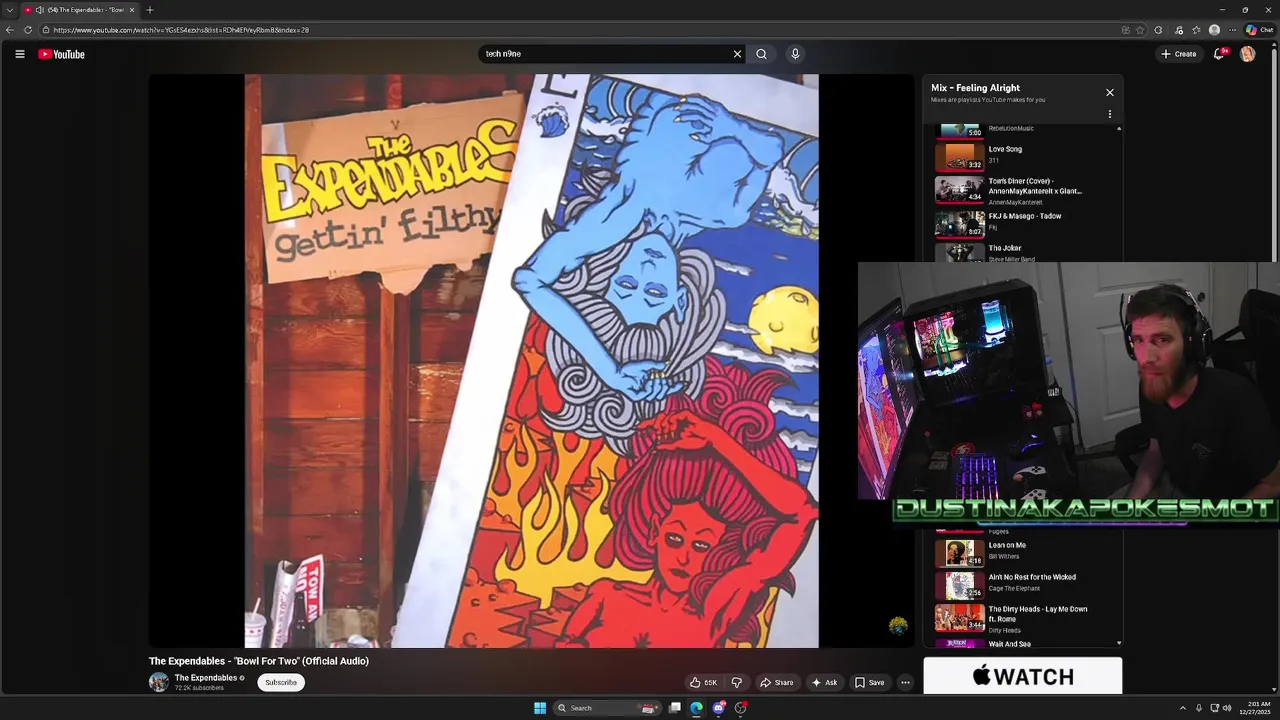Close The Expendables browser tab
The width and height of the screenshot is (1280, 720).
134,10
